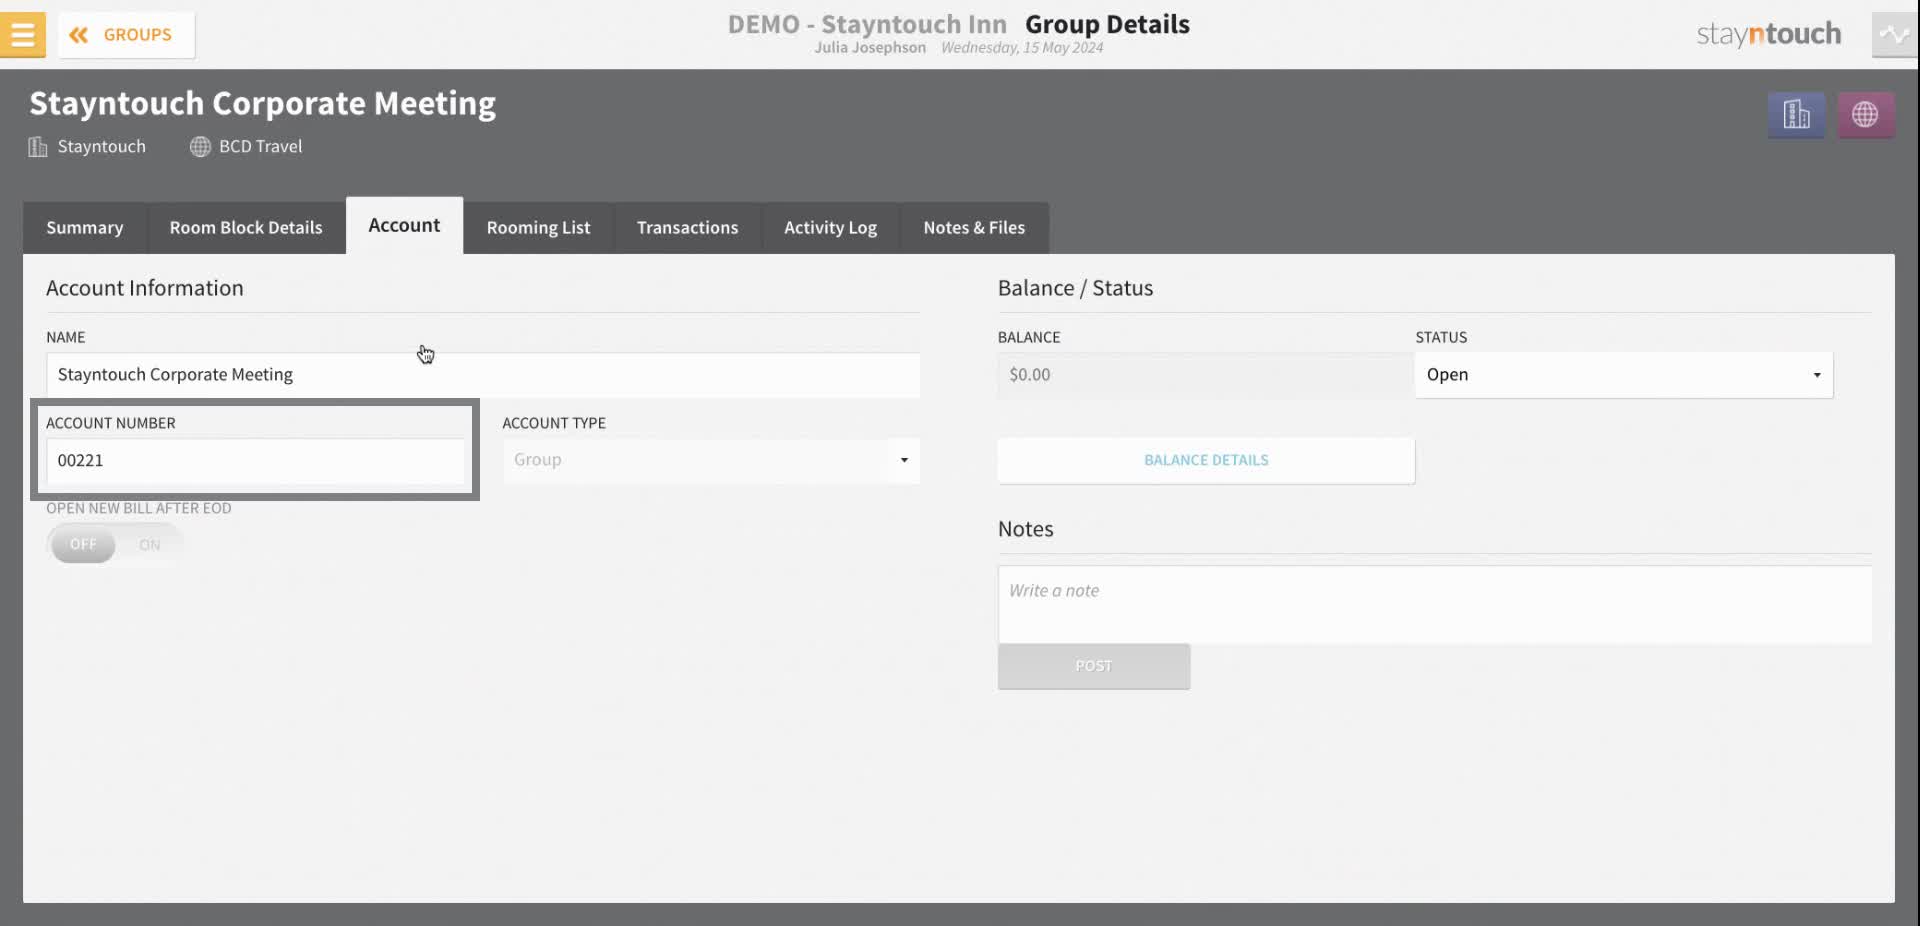
Task: Switch to Notes & Files tab
Action: click(974, 228)
